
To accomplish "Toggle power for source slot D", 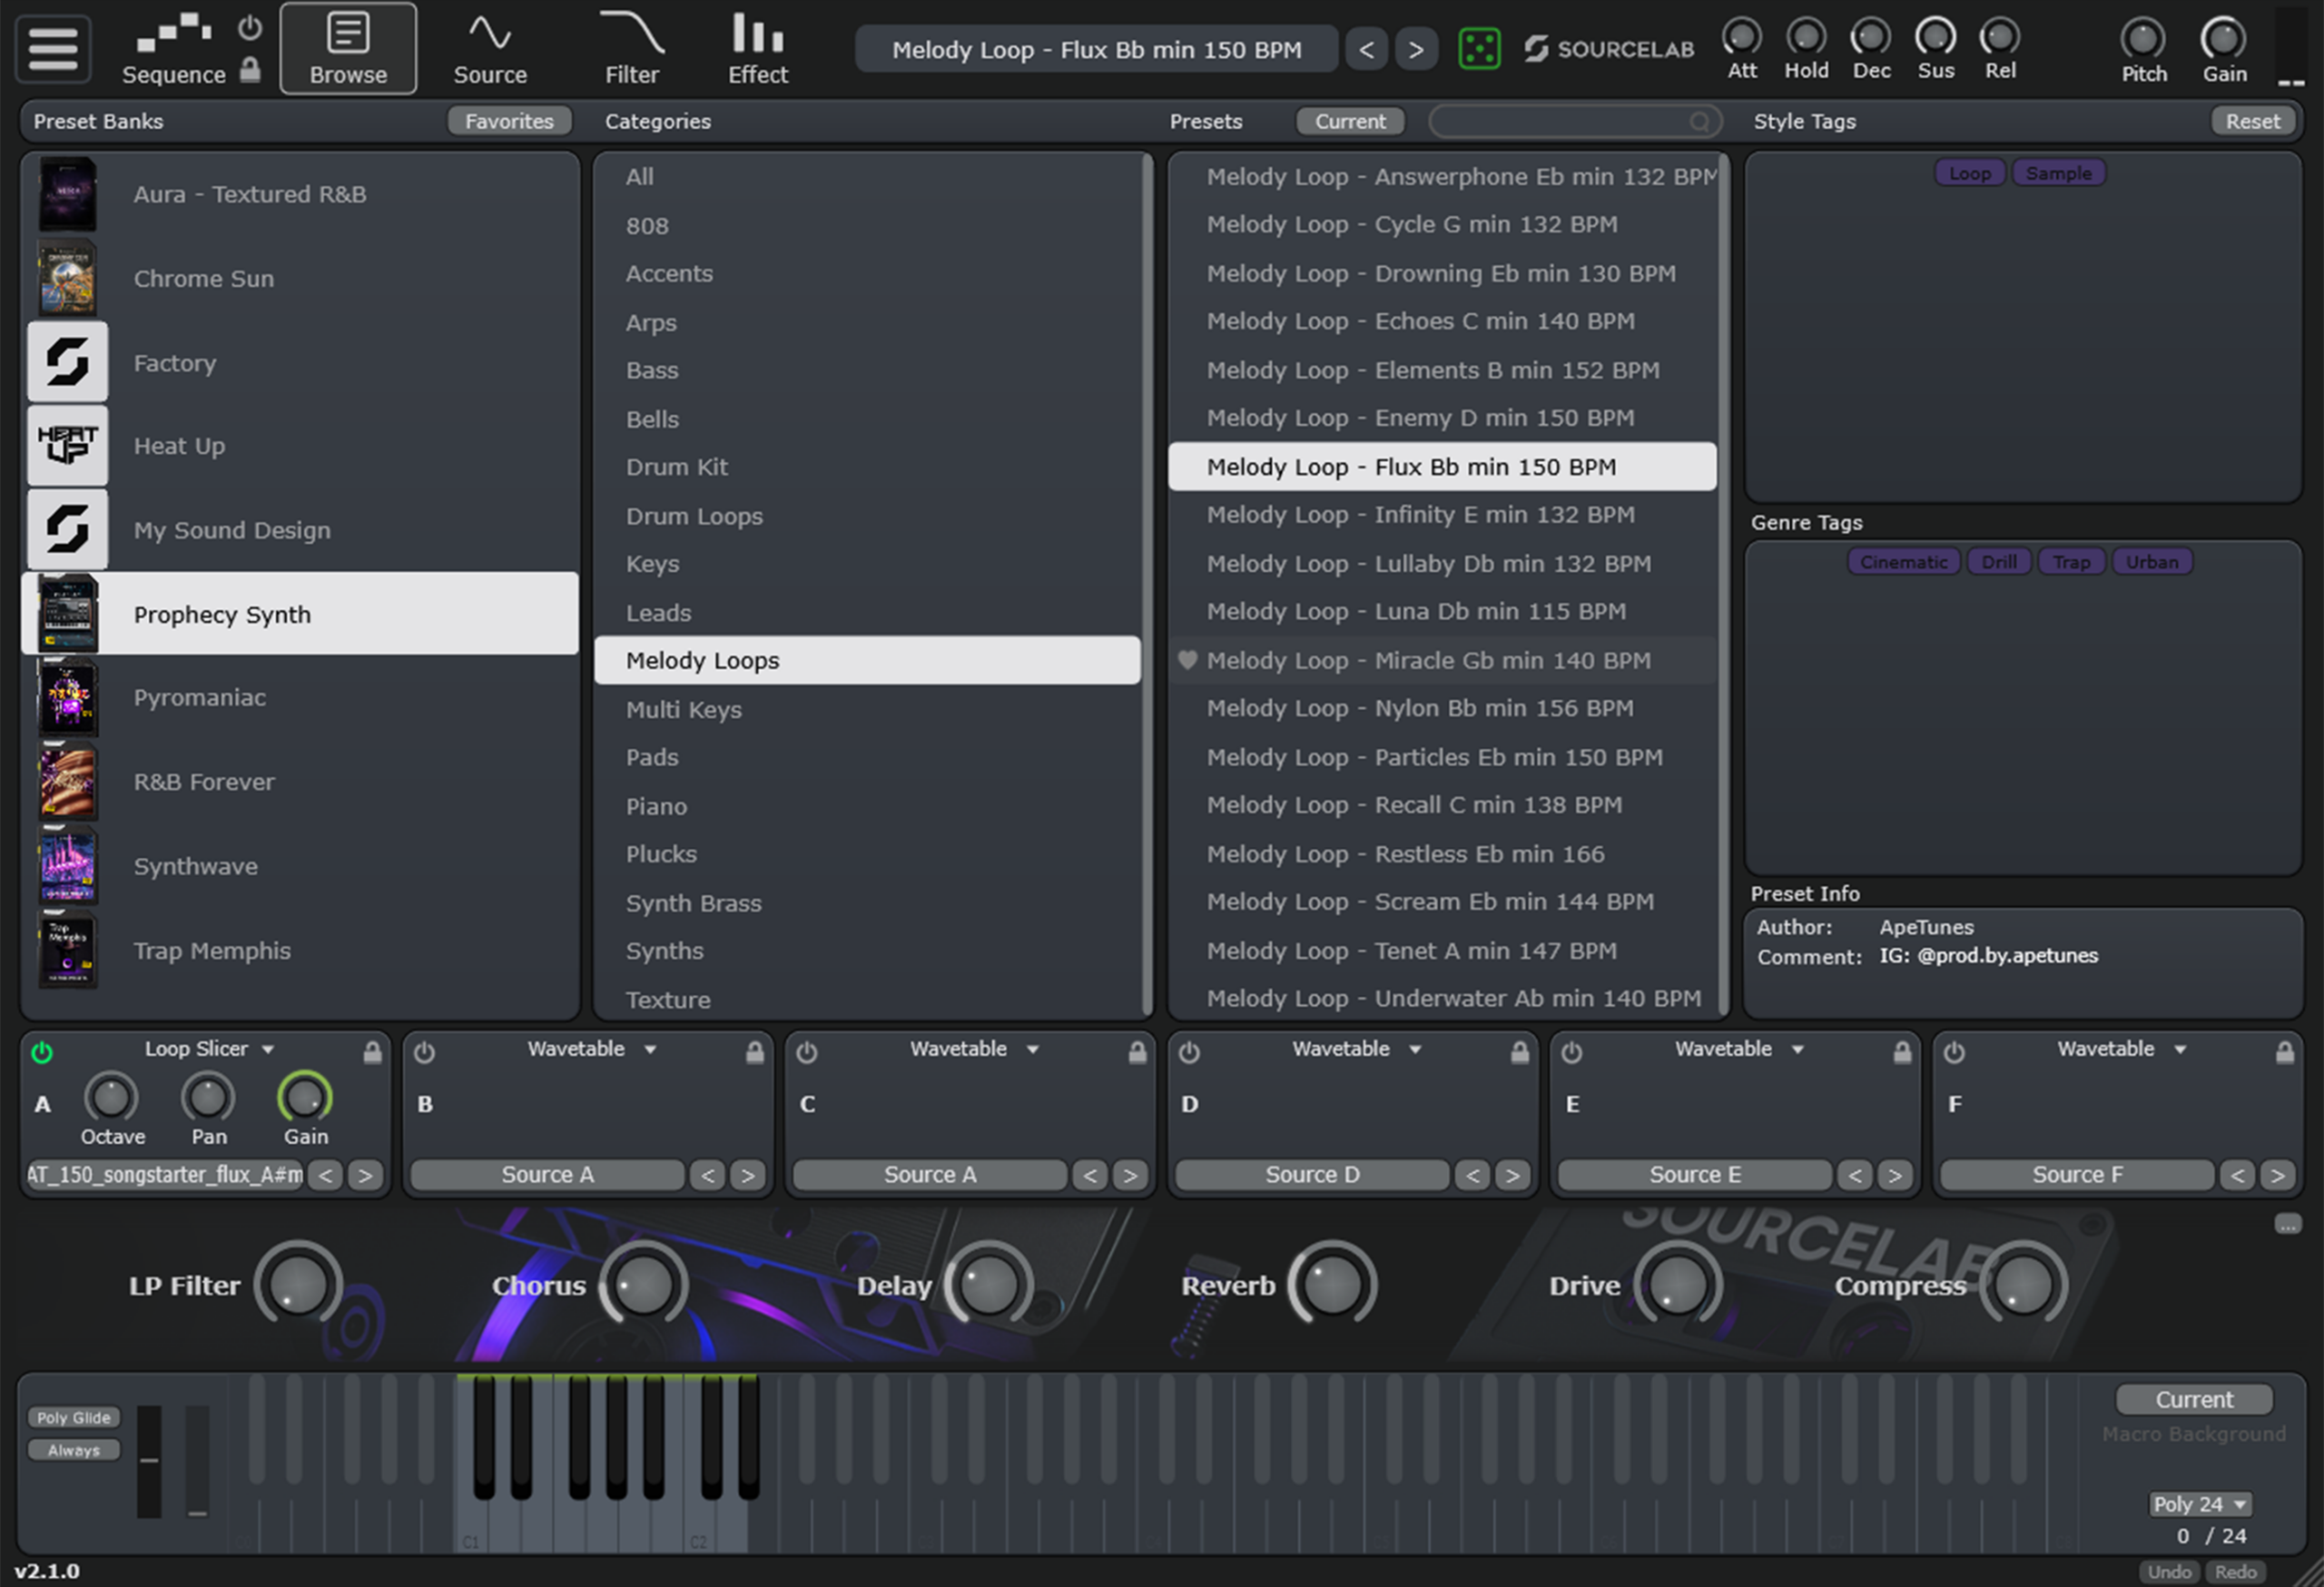I will (1189, 1052).
